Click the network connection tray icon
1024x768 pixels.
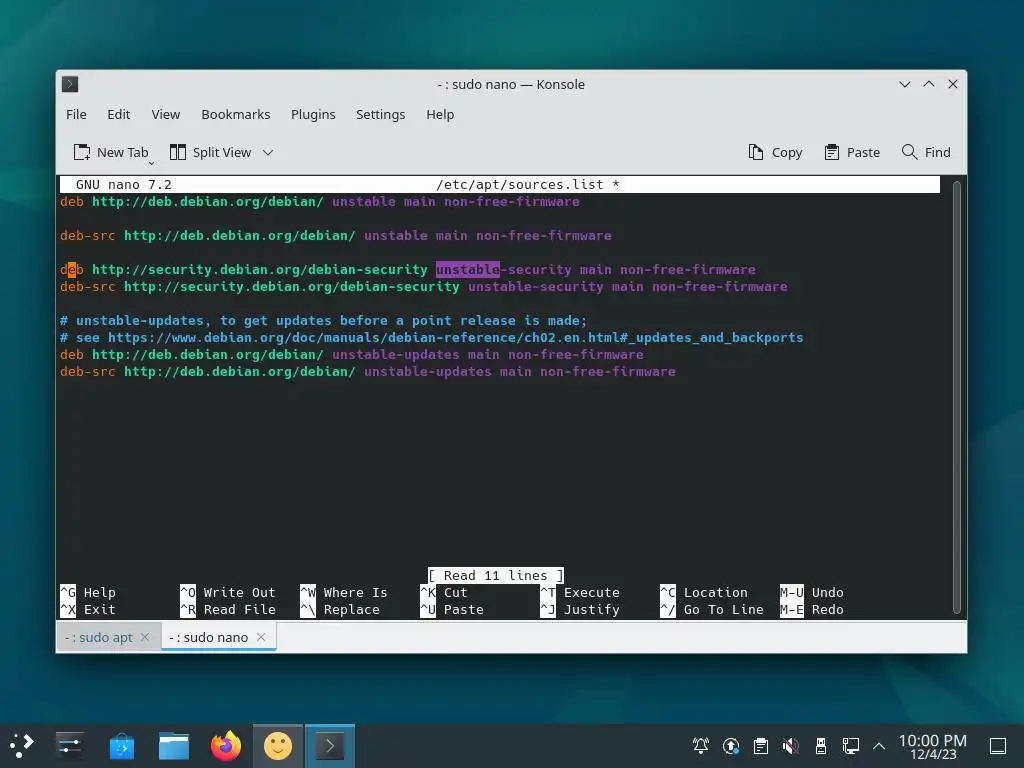[850, 745]
